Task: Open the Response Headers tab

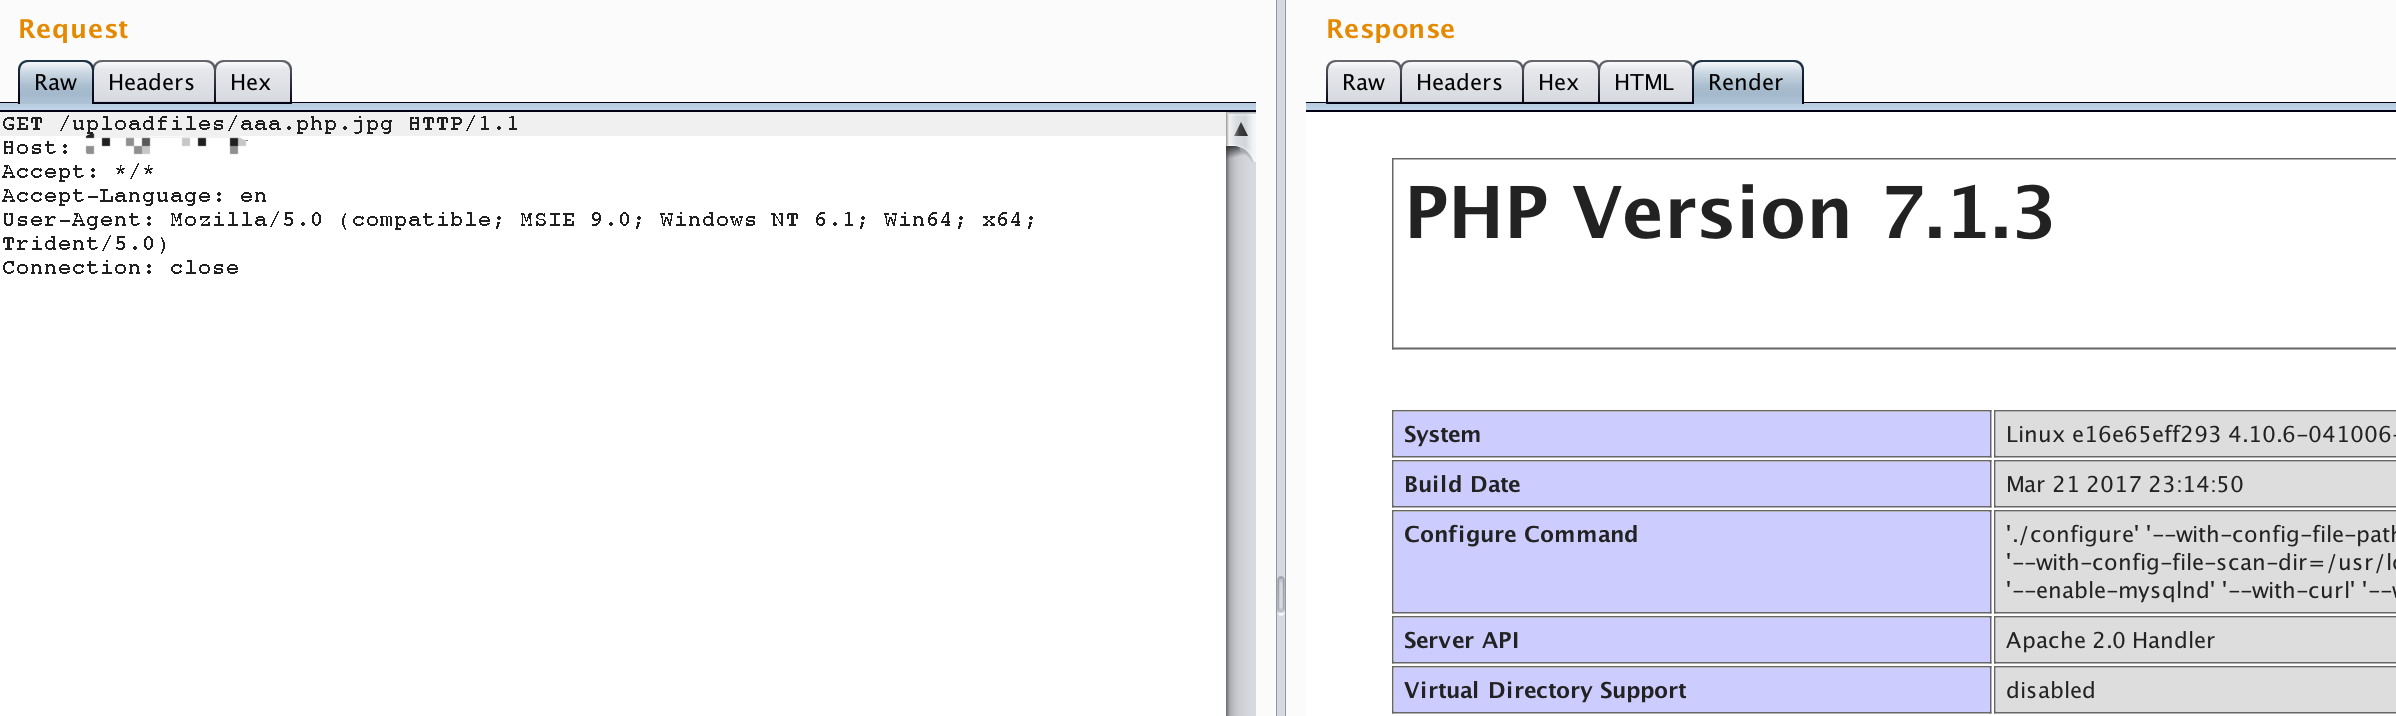Action: [x=1459, y=83]
